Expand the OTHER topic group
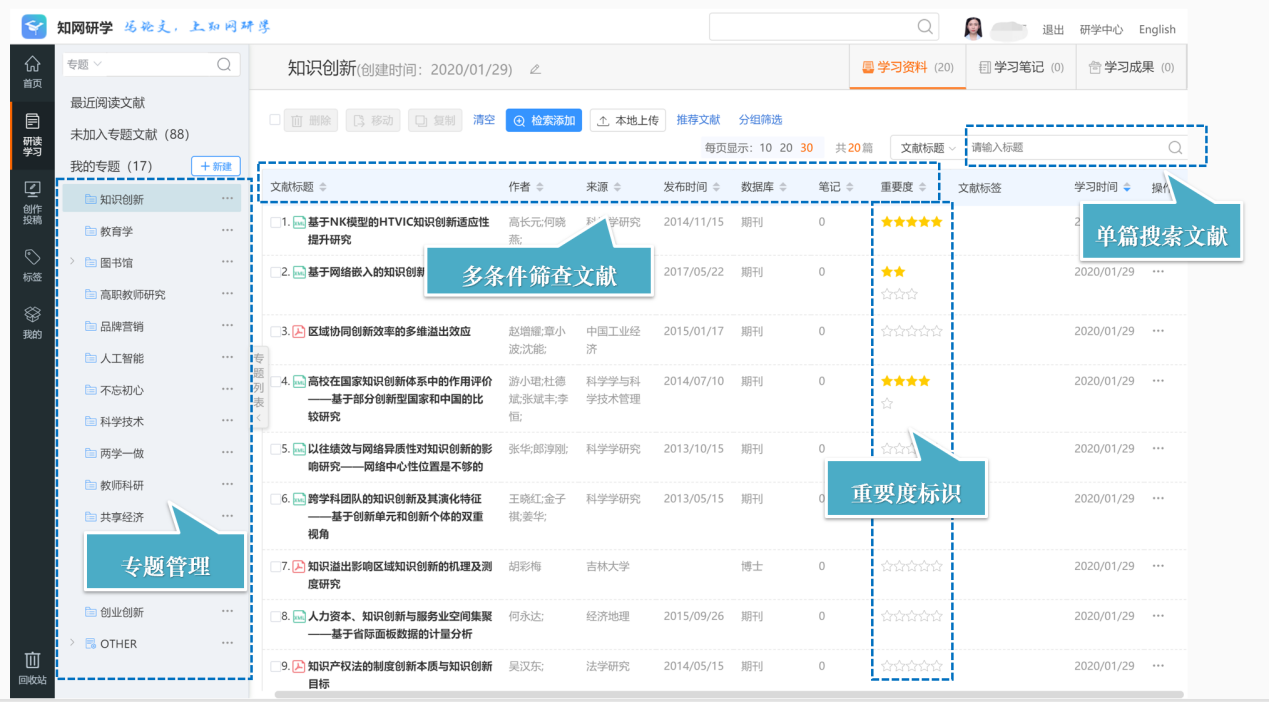 (72, 643)
